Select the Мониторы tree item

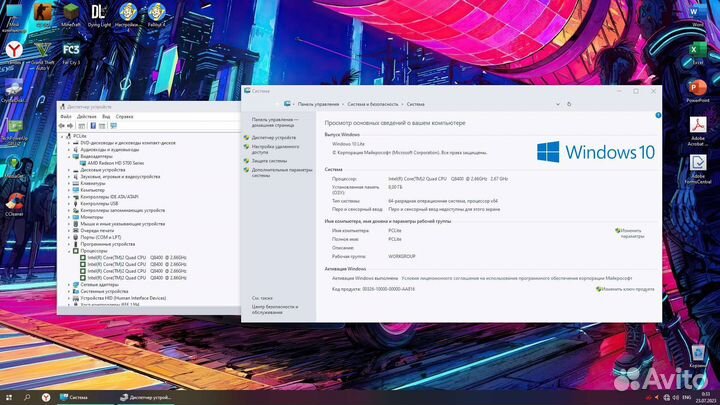click(91, 217)
